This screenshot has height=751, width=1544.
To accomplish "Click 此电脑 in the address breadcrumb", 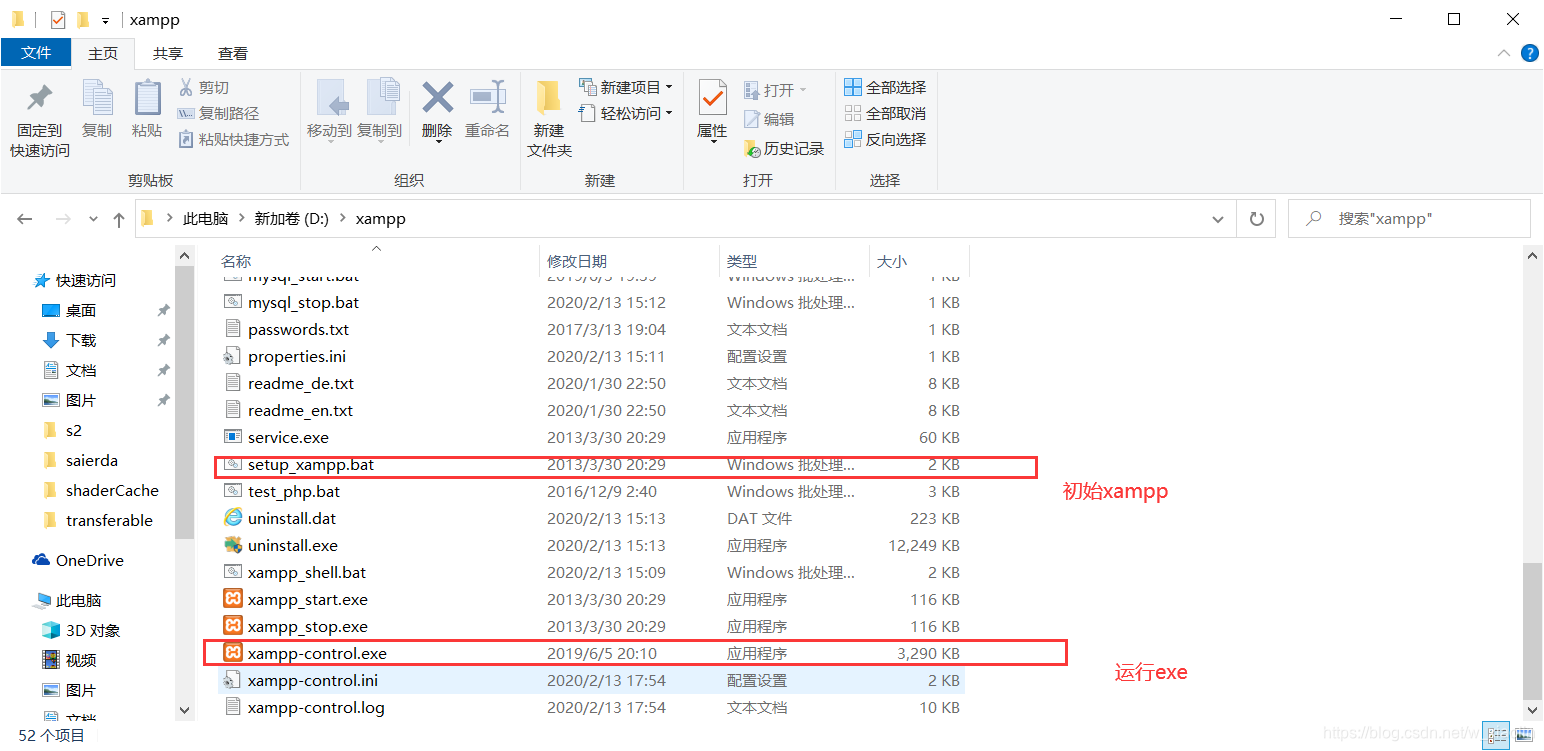I will [x=205, y=218].
